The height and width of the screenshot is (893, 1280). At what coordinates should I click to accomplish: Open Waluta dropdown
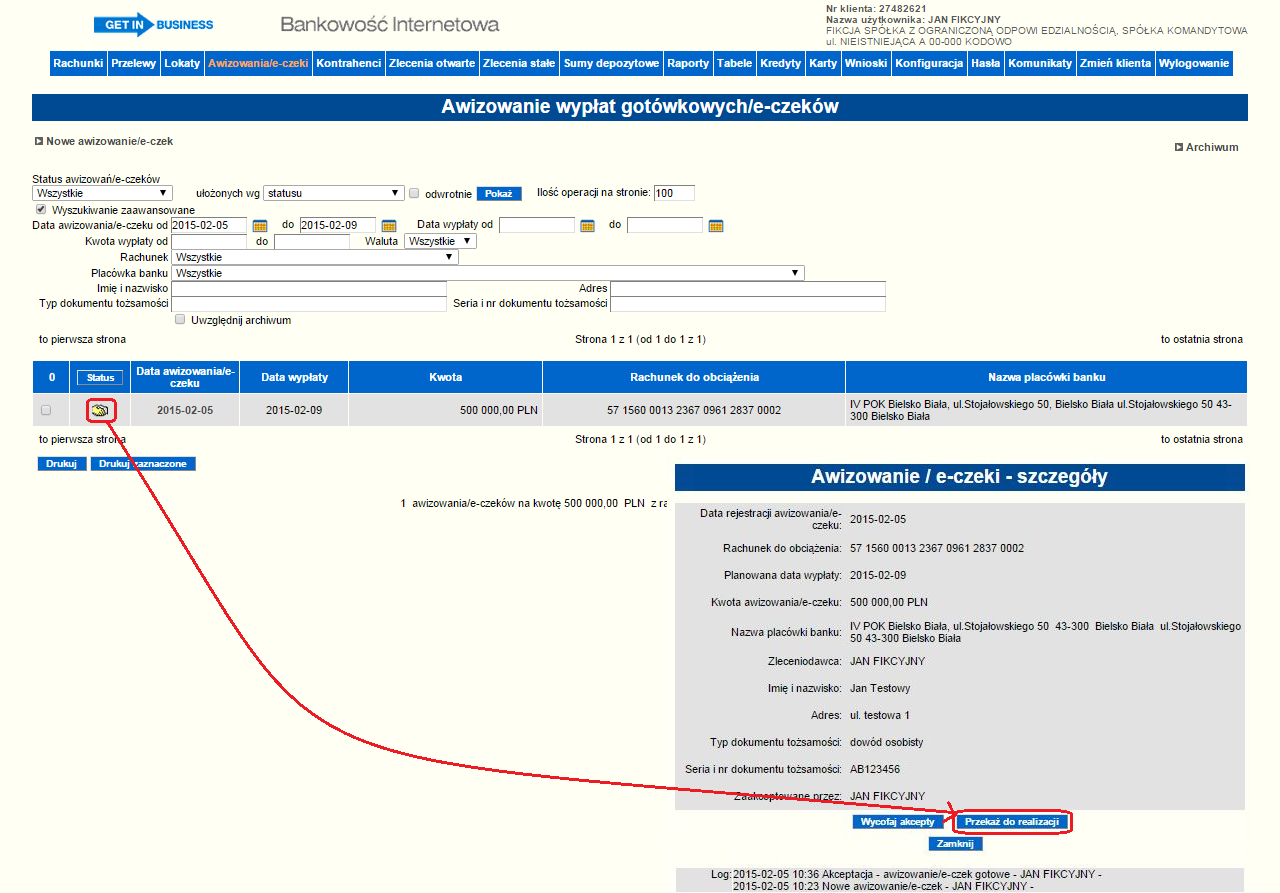click(441, 241)
